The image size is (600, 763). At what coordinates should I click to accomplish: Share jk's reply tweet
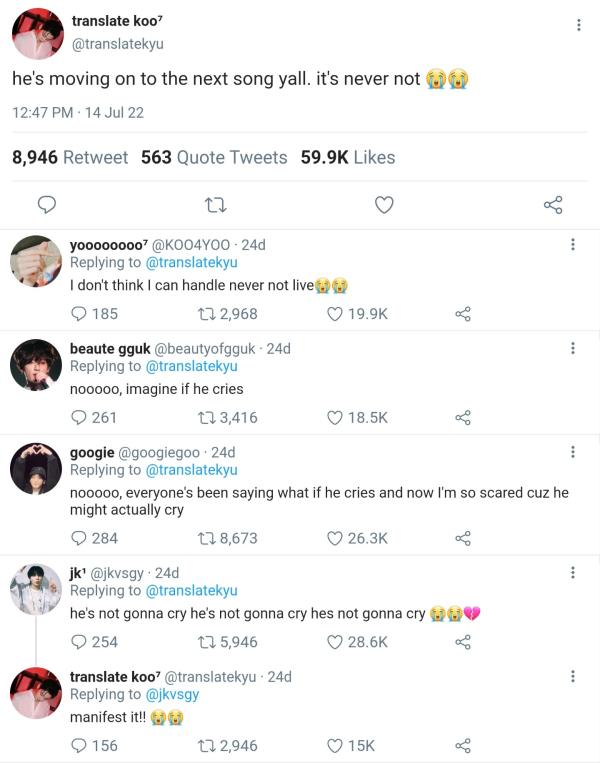pos(462,642)
